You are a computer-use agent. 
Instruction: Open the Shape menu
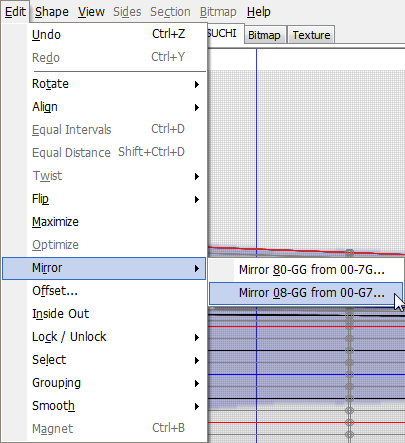coord(52,12)
